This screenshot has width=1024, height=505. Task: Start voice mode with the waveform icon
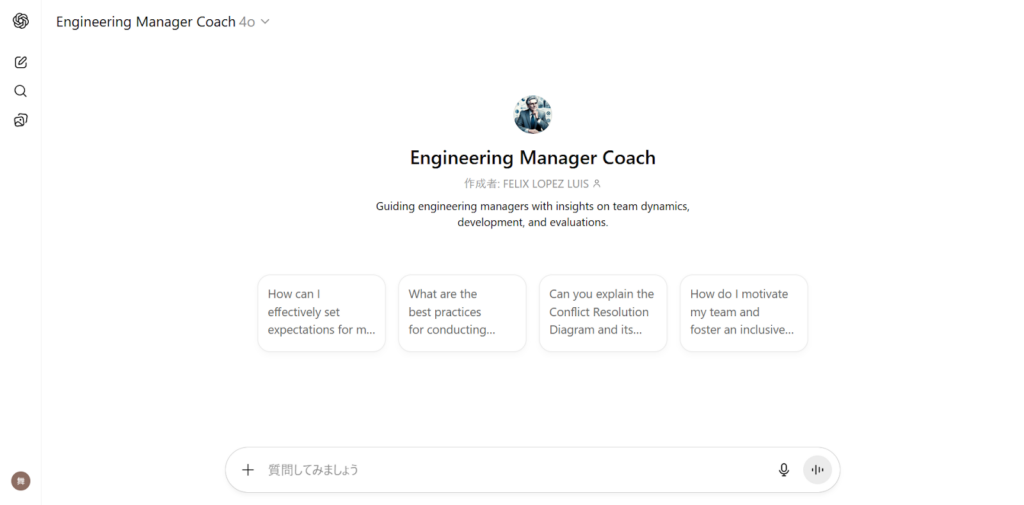[818, 470]
